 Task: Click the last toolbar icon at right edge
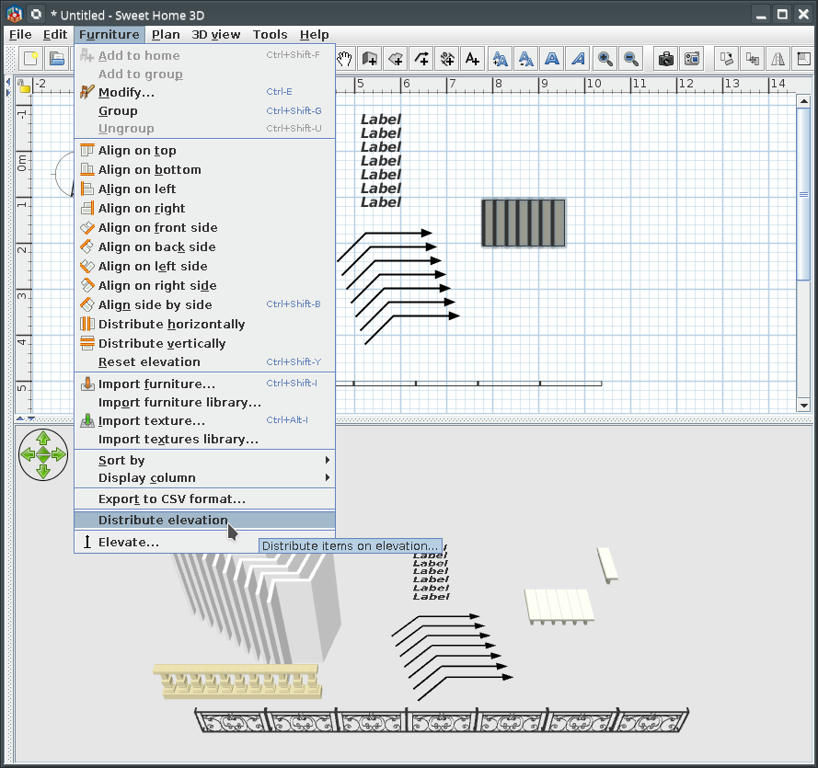tap(804, 58)
